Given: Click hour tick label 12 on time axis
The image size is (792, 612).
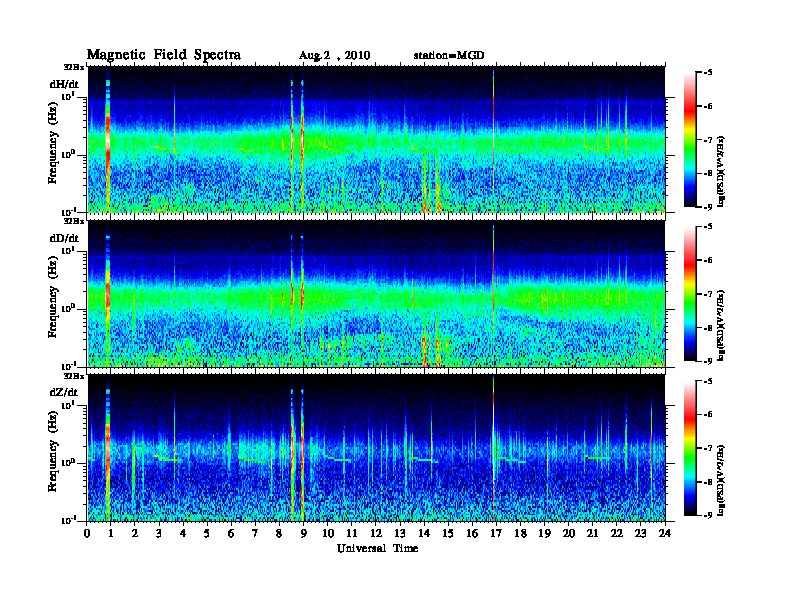Looking at the screenshot, I should (x=376, y=534).
